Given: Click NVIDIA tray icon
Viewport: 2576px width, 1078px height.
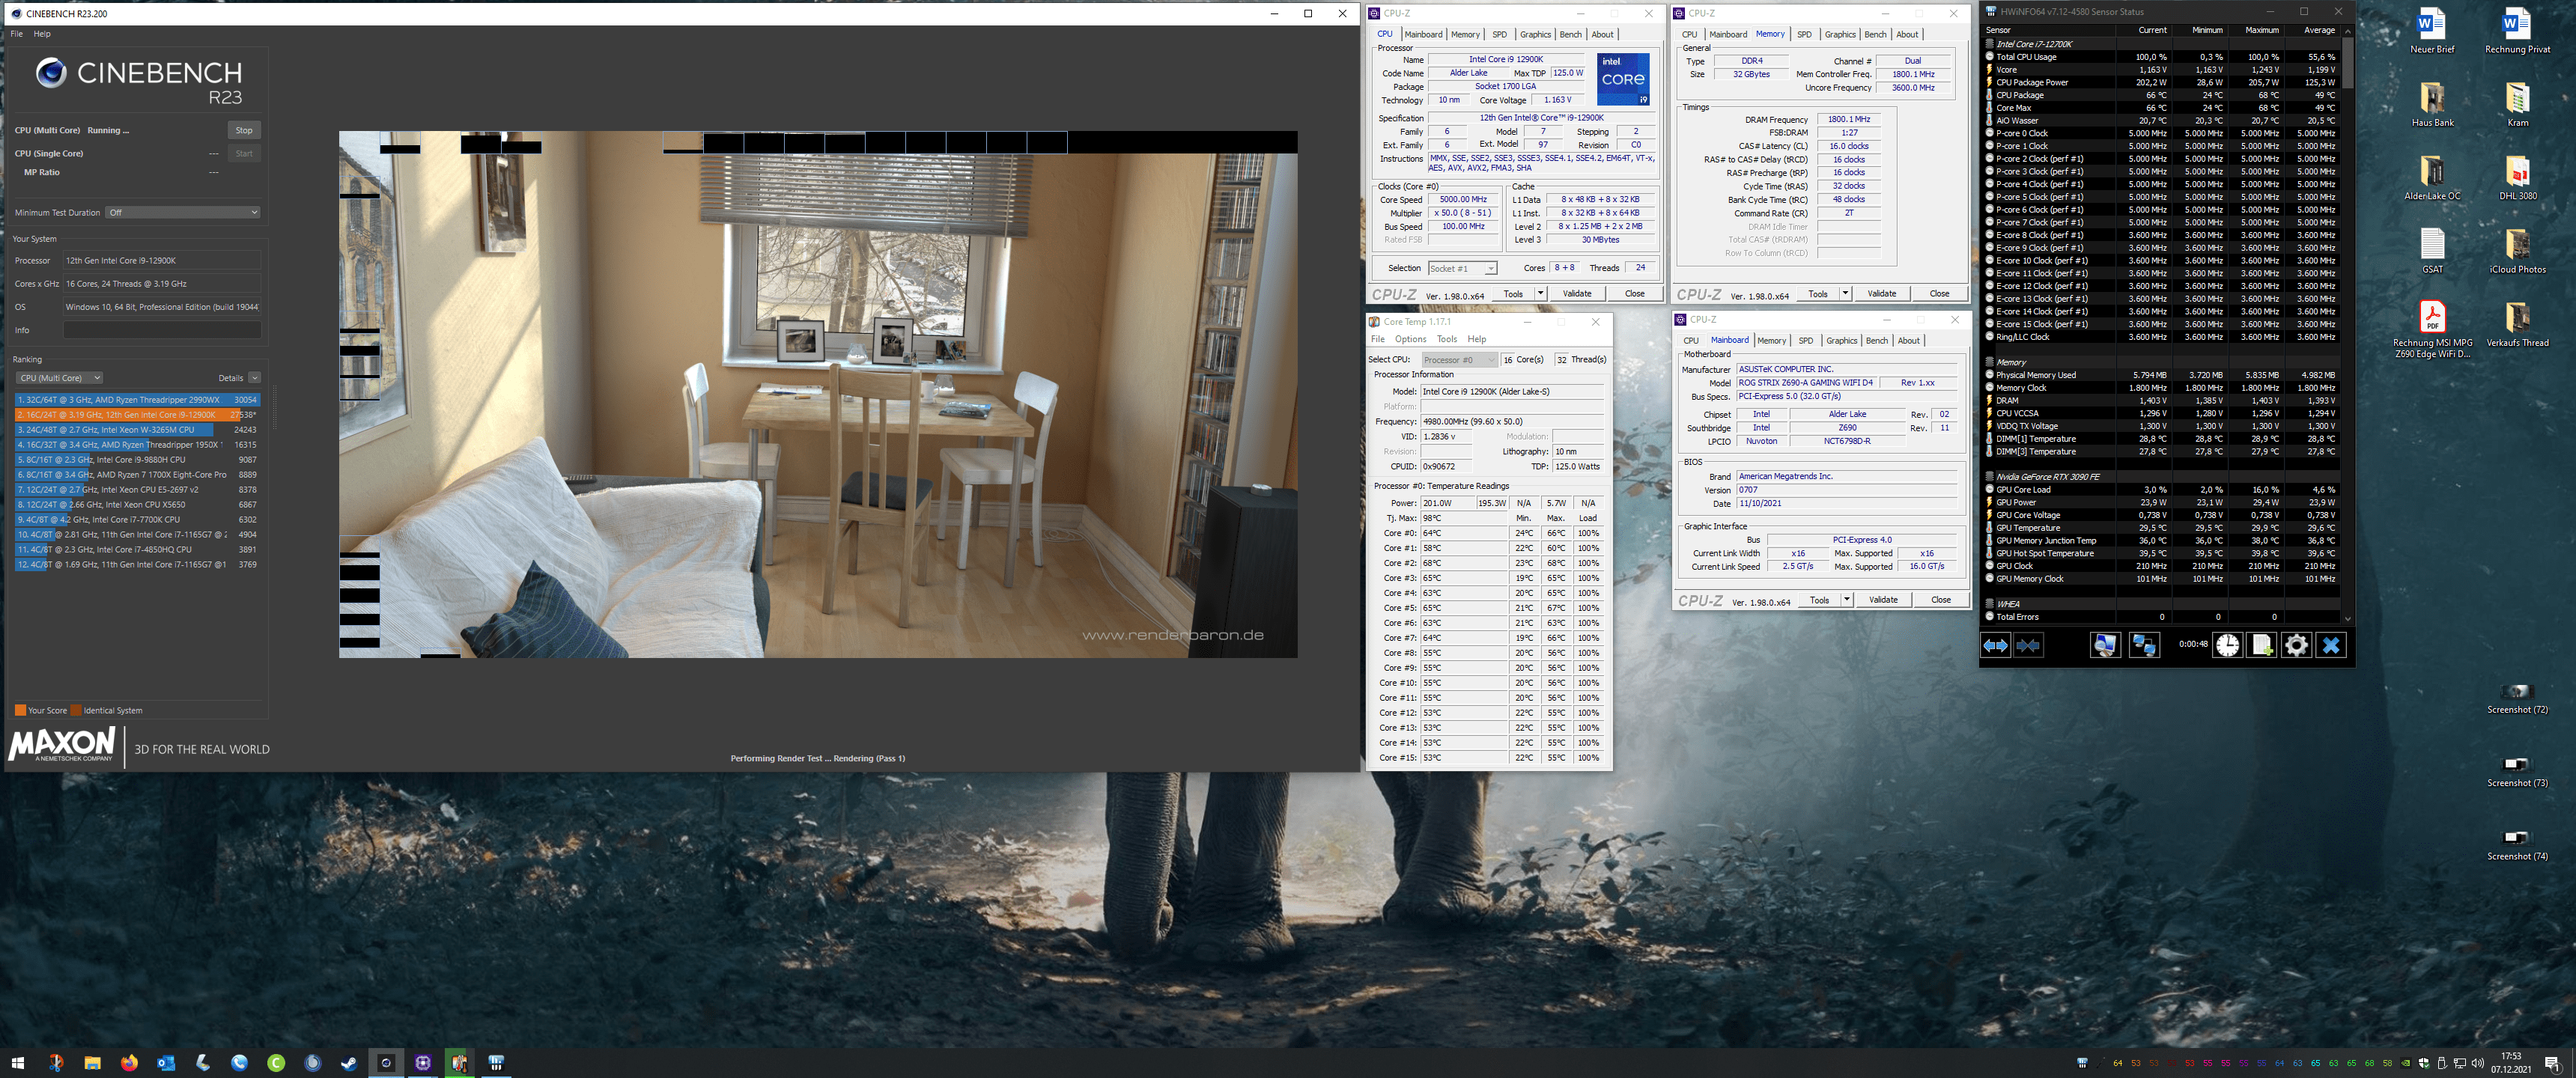Looking at the screenshot, I should (x=2406, y=1063).
